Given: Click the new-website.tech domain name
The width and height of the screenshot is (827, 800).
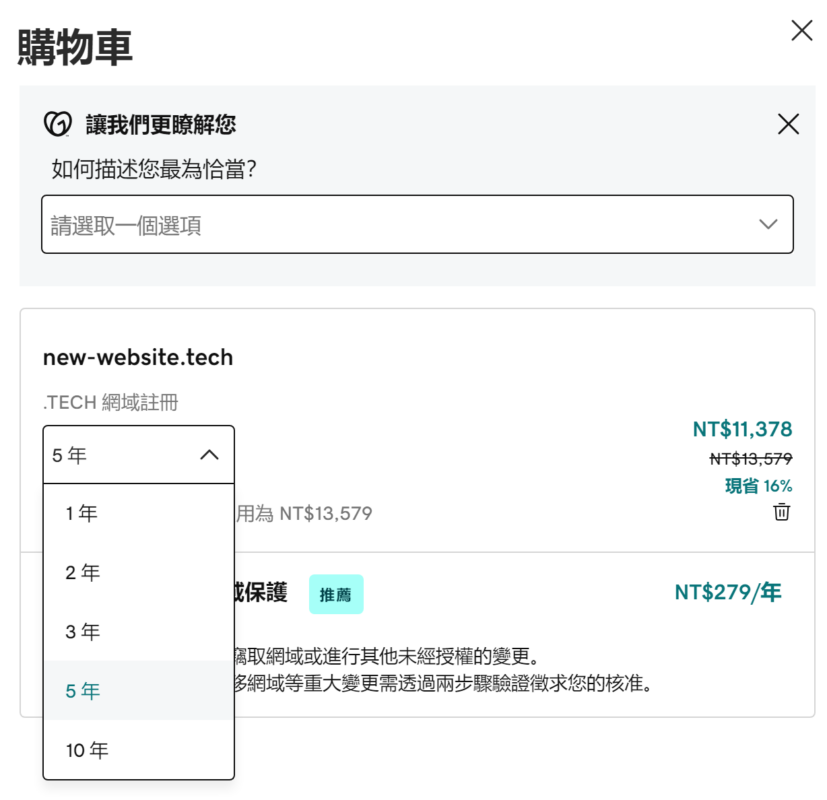Looking at the screenshot, I should click(x=138, y=357).
